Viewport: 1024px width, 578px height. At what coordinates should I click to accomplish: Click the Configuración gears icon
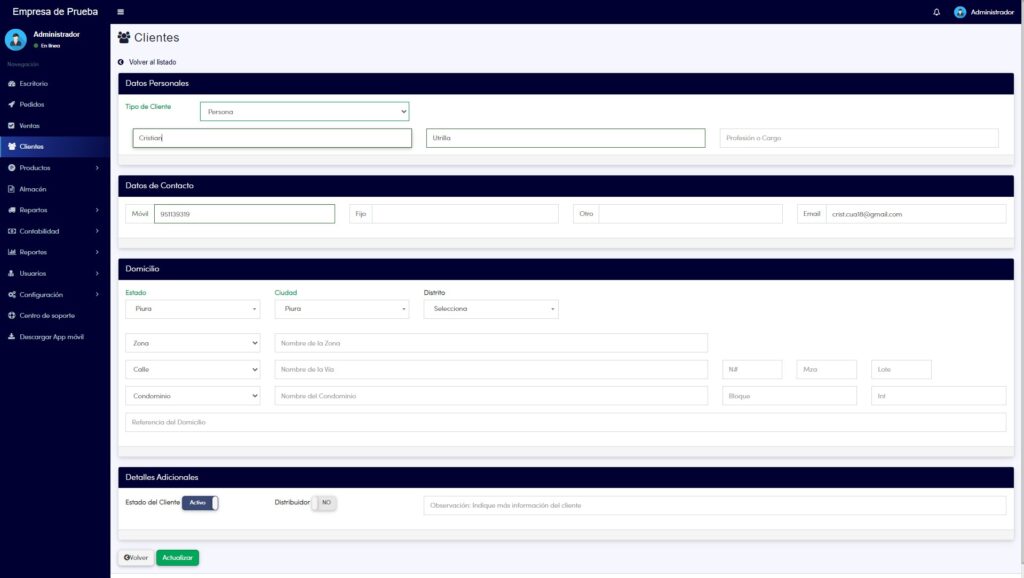[x=11, y=295]
